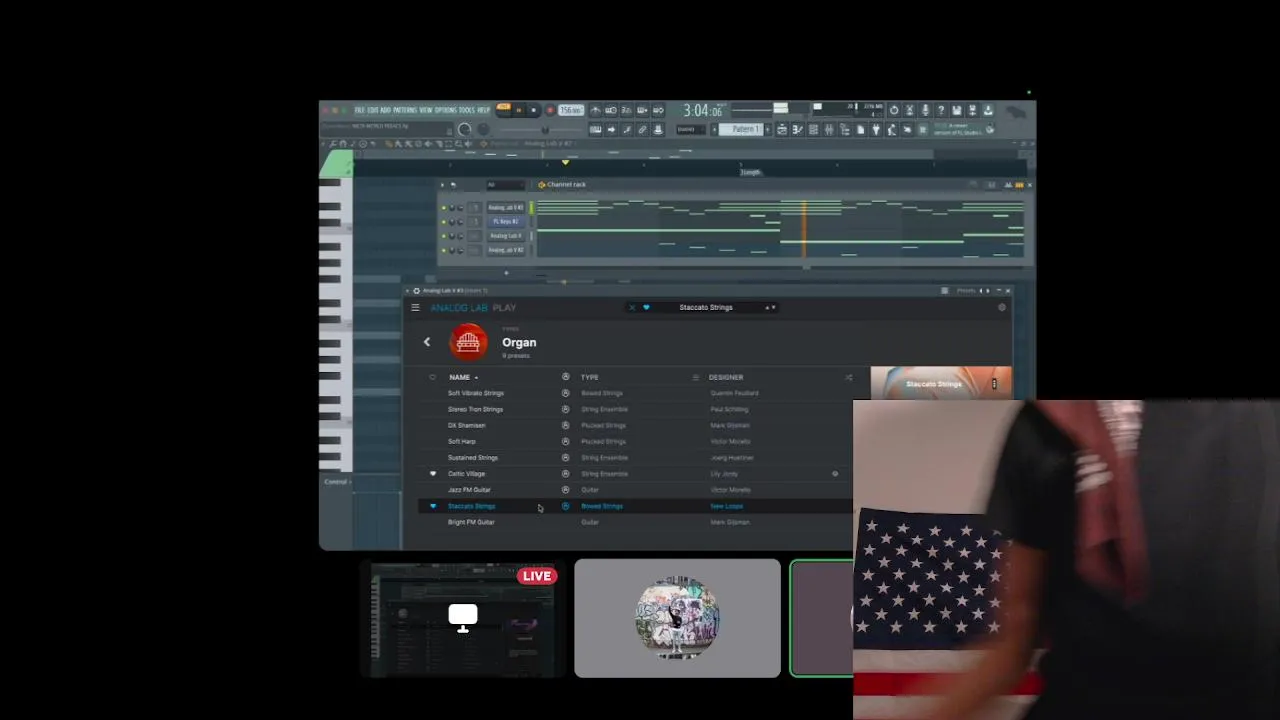The height and width of the screenshot is (720, 1280).
Task: Click the undo history icon in top toolbar
Action: tap(894, 110)
